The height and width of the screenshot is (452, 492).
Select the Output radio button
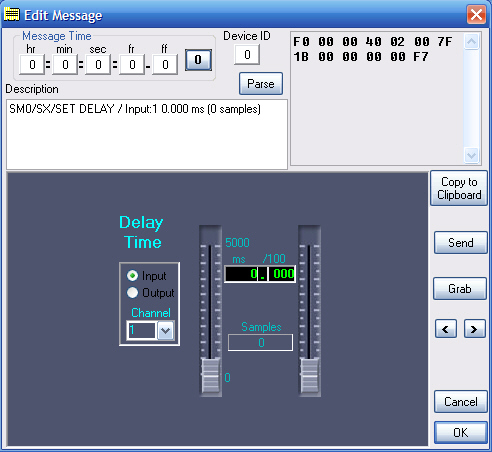132,293
